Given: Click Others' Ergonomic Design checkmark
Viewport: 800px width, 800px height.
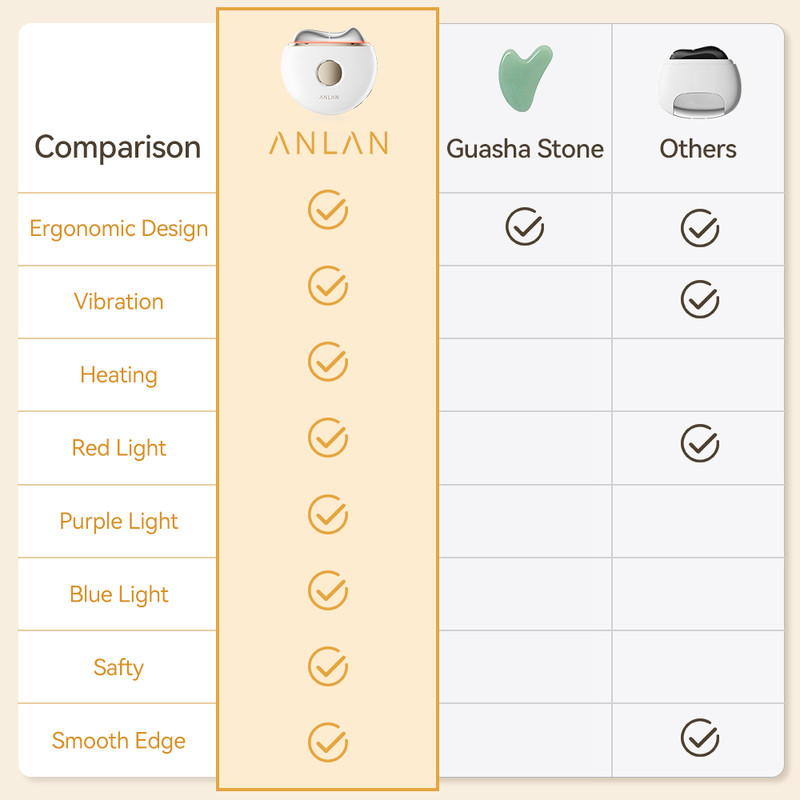Looking at the screenshot, I should tap(699, 227).
